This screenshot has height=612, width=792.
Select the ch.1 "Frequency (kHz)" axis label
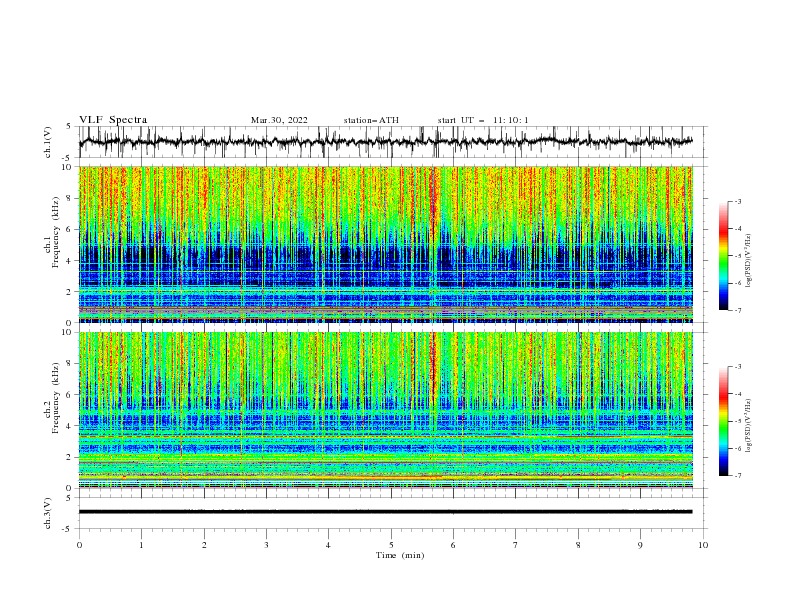(56, 231)
